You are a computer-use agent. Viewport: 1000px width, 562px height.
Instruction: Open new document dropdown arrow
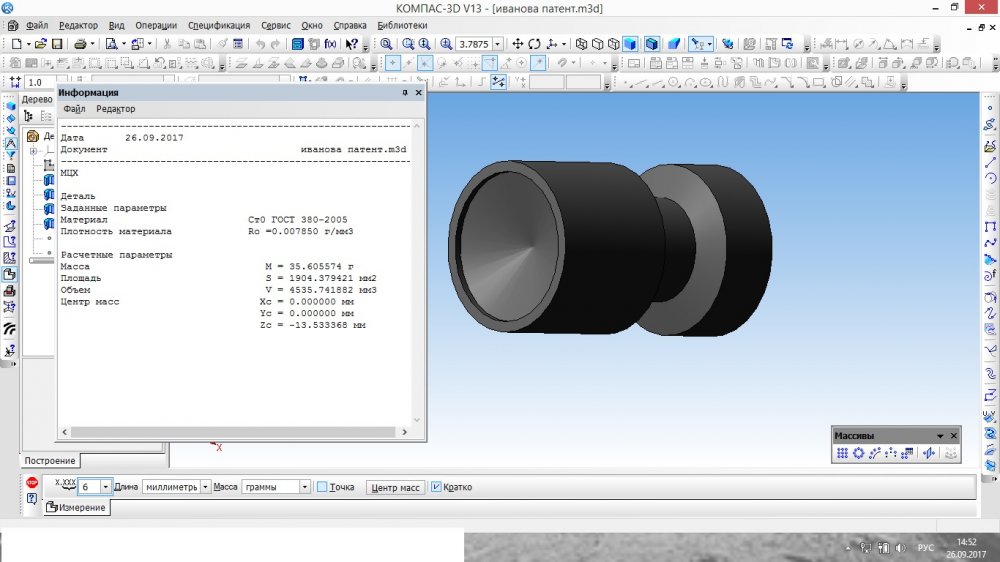pos(27,44)
